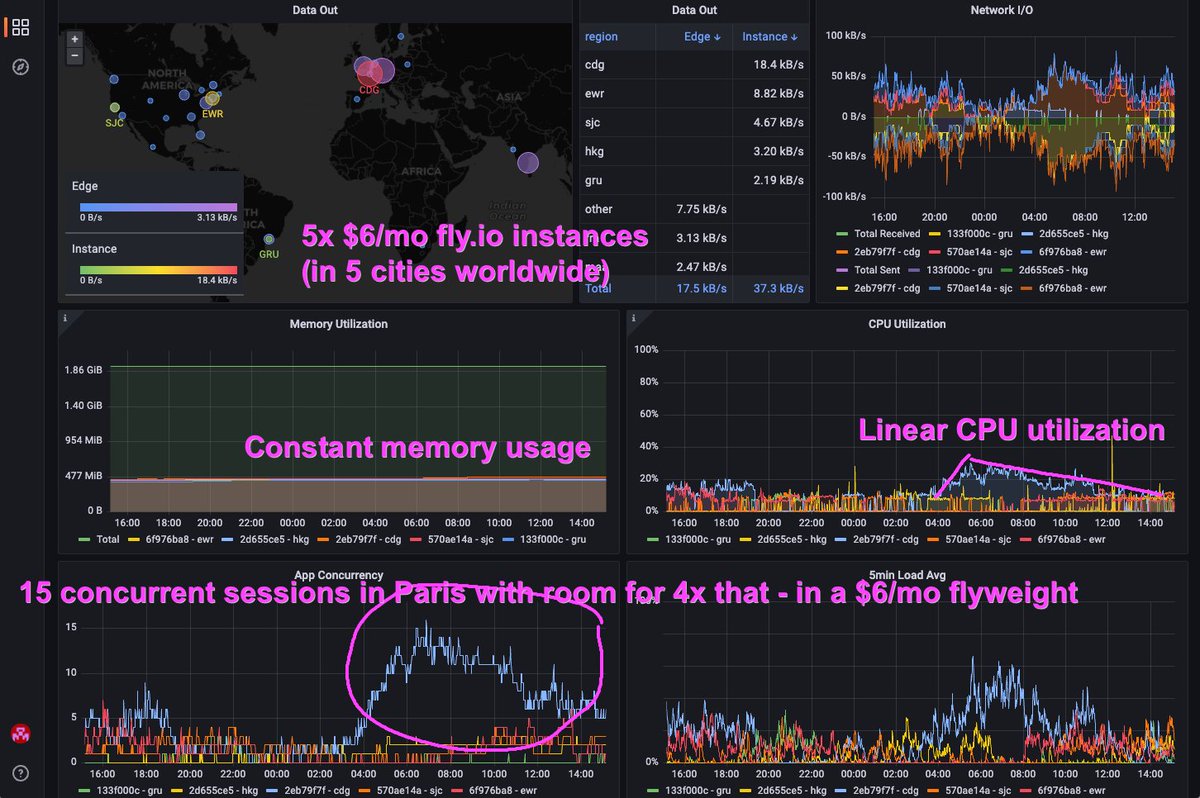Zoom out the map with the minus button

point(75,56)
